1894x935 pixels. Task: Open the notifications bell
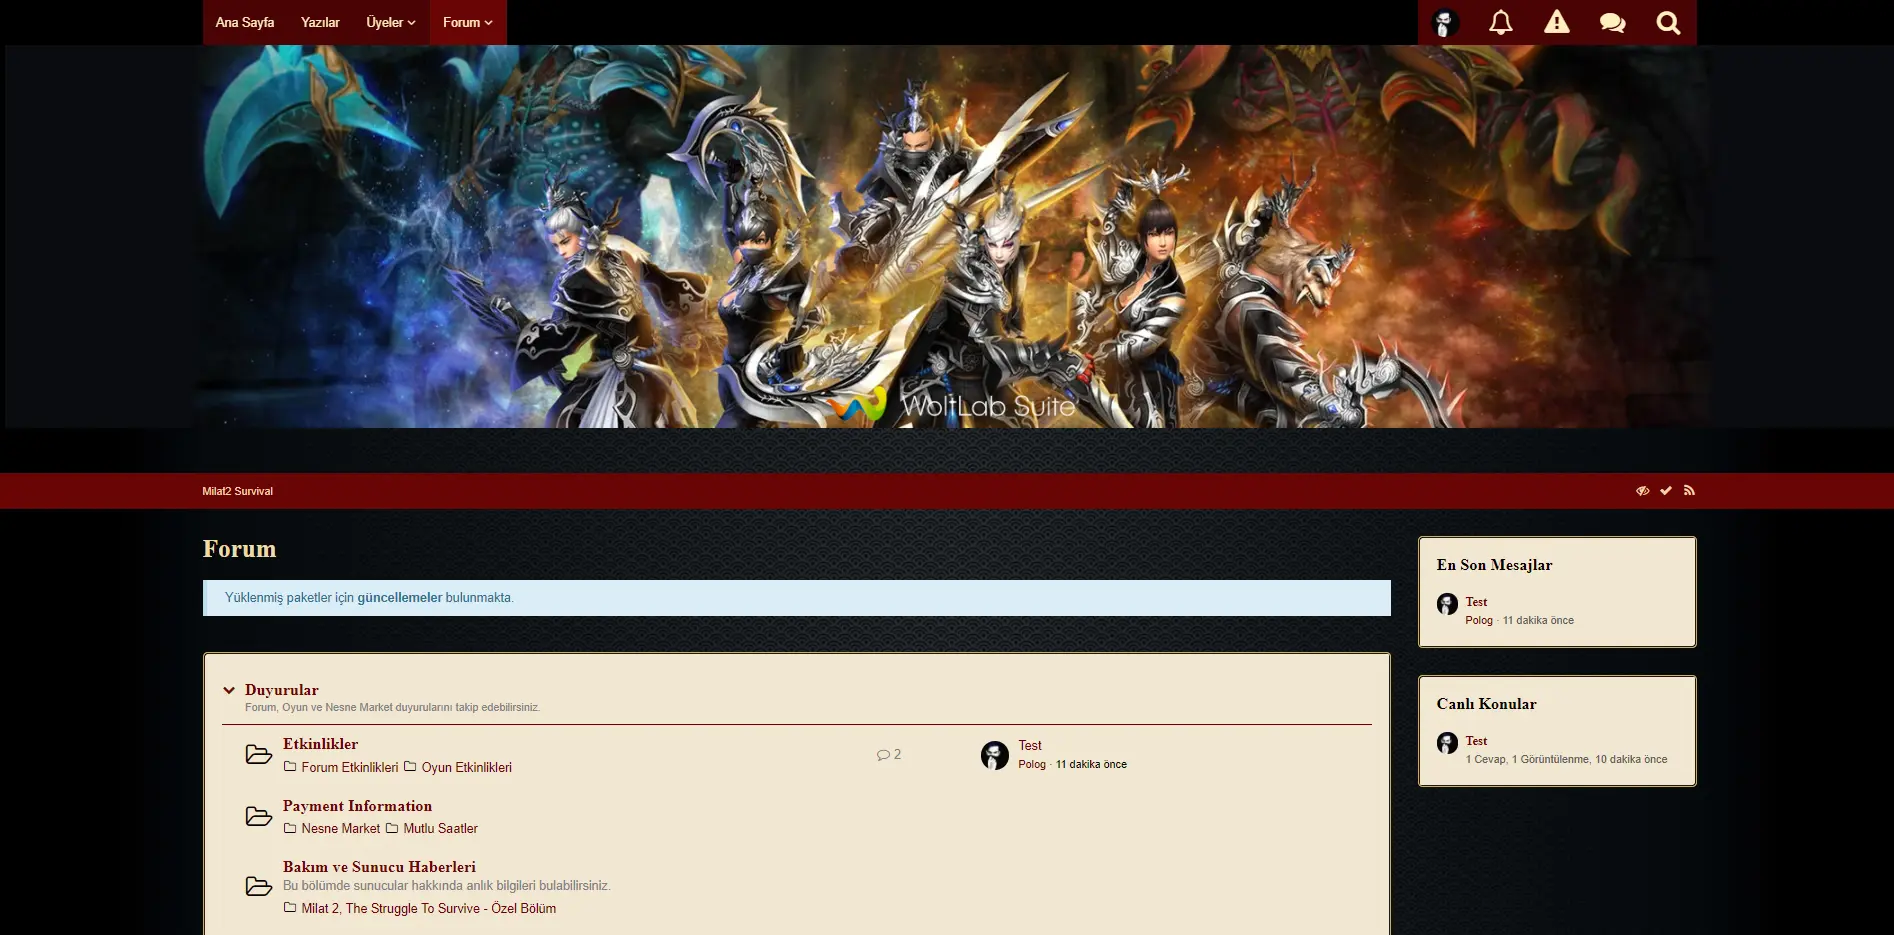pos(1501,22)
